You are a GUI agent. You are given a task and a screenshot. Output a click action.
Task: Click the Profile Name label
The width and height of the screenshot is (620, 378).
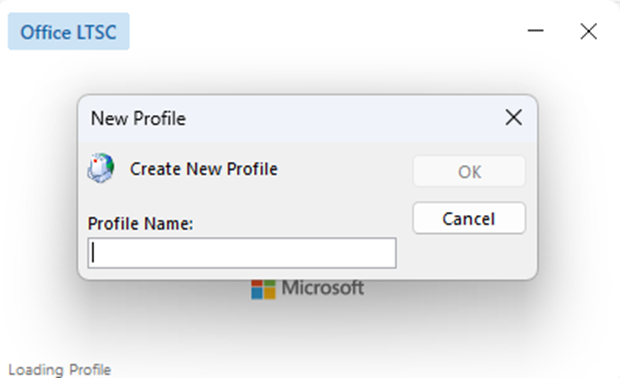(140, 223)
